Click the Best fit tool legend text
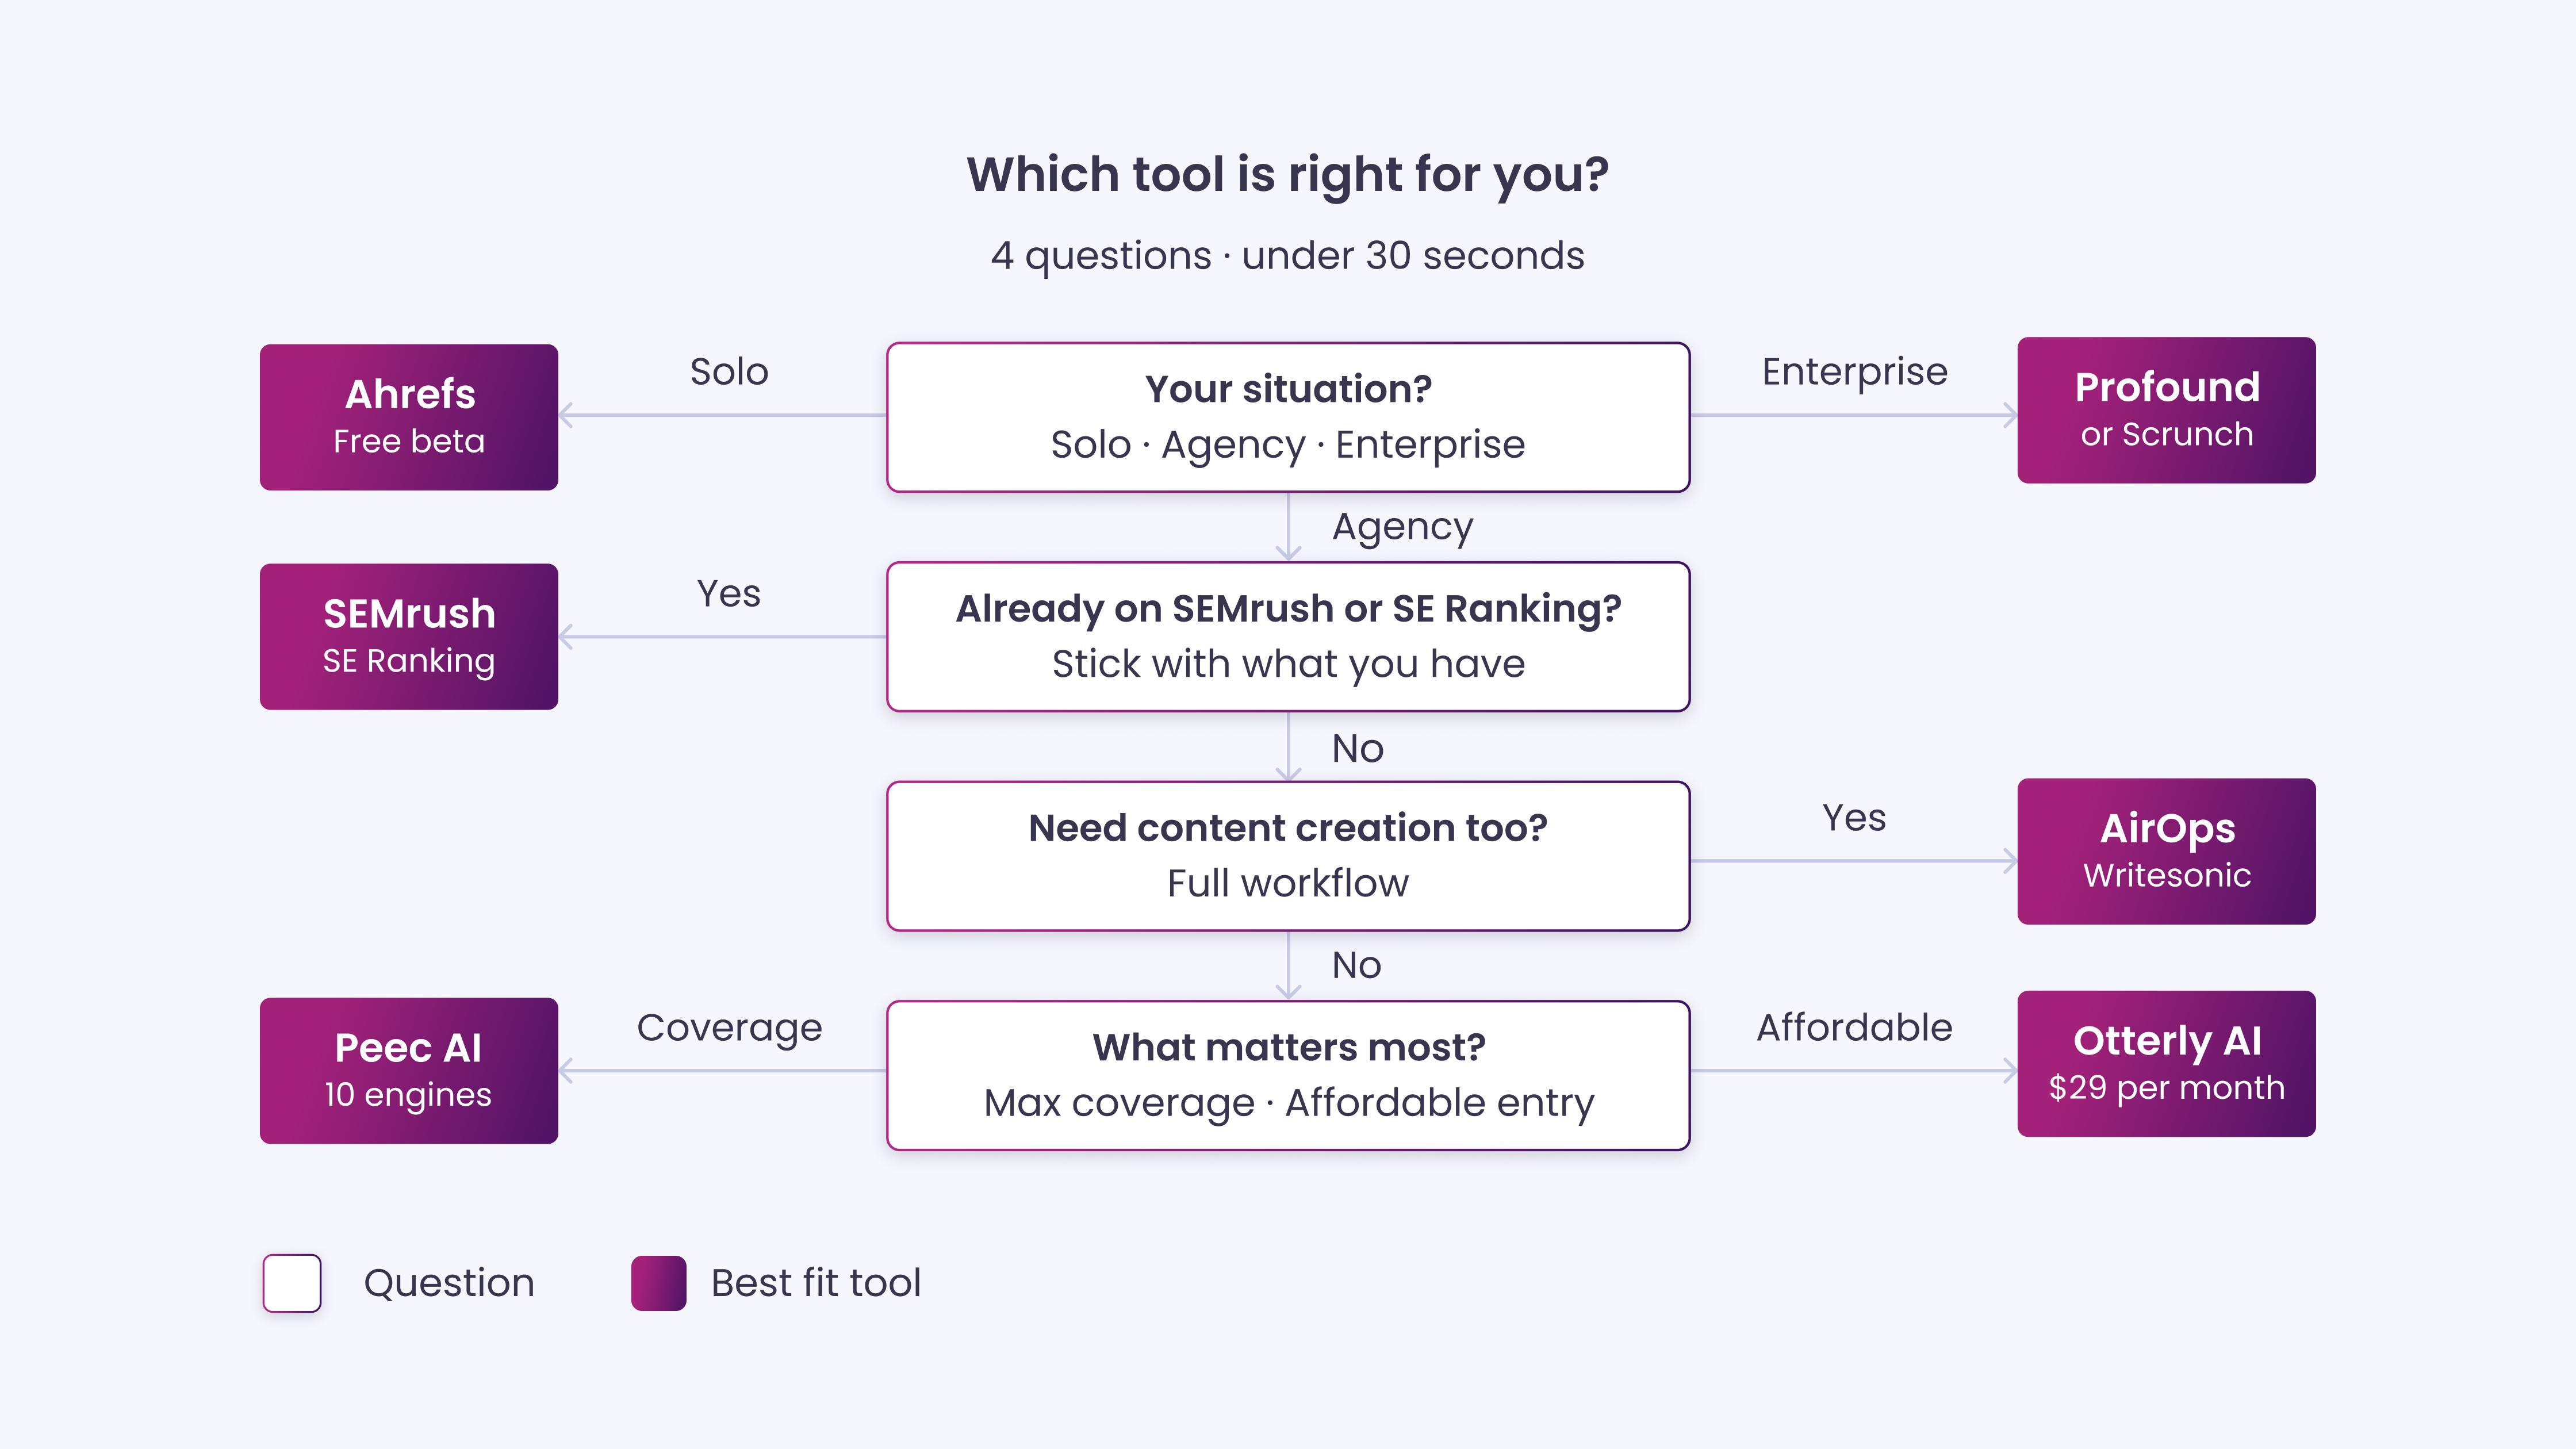2576x1449 pixels. point(816,1283)
